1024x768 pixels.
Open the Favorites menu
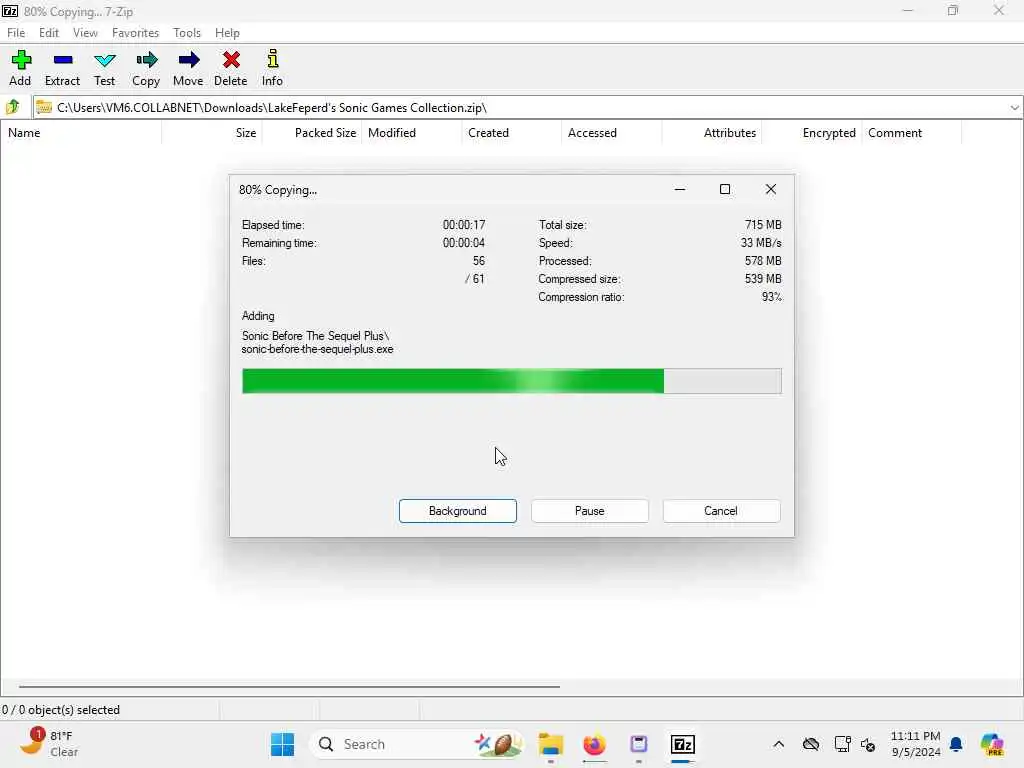click(135, 33)
